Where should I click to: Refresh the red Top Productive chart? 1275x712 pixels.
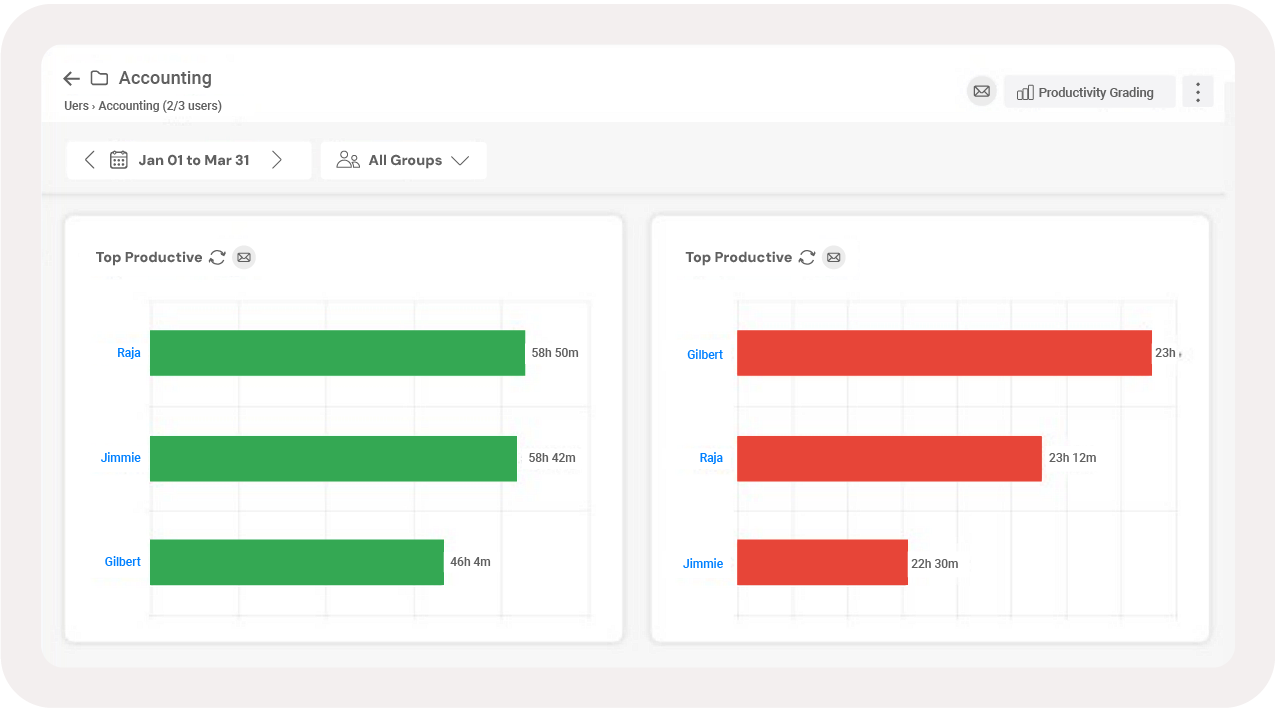(x=807, y=257)
